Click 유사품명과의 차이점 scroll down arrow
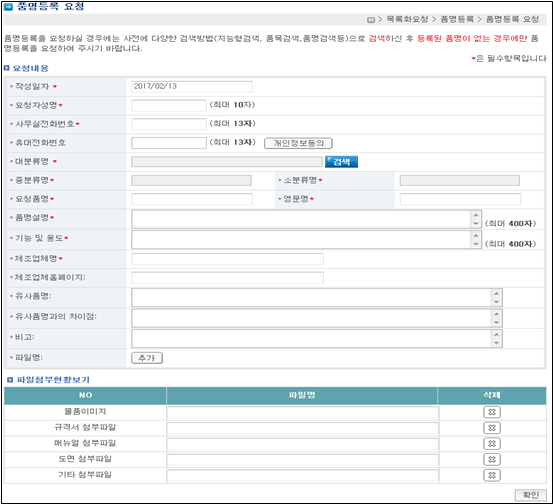The width and height of the screenshot is (553, 504). [497, 322]
